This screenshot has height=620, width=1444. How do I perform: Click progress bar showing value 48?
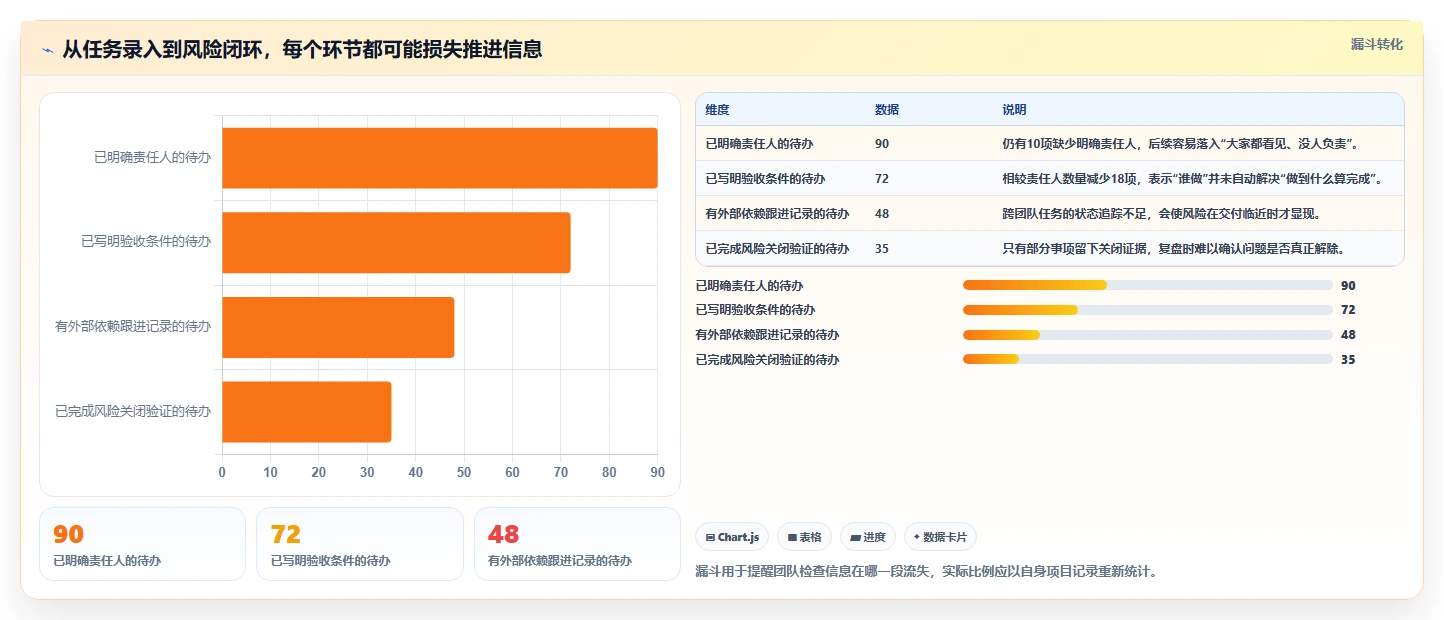click(x=1147, y=335)
